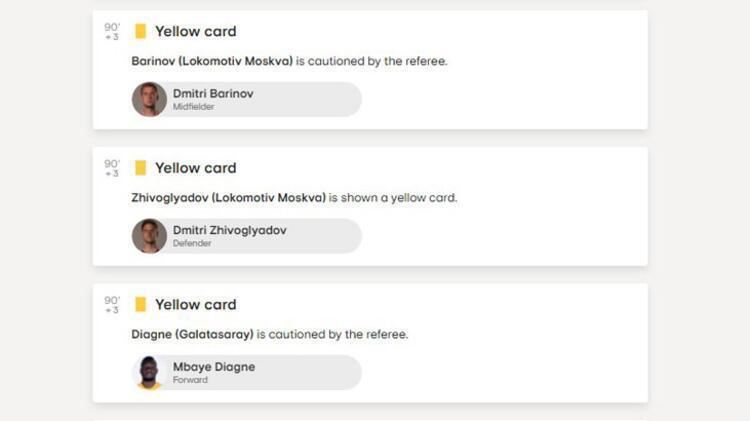Select the Yellow card heading above Barinov's caution

[x=195, y=31]
